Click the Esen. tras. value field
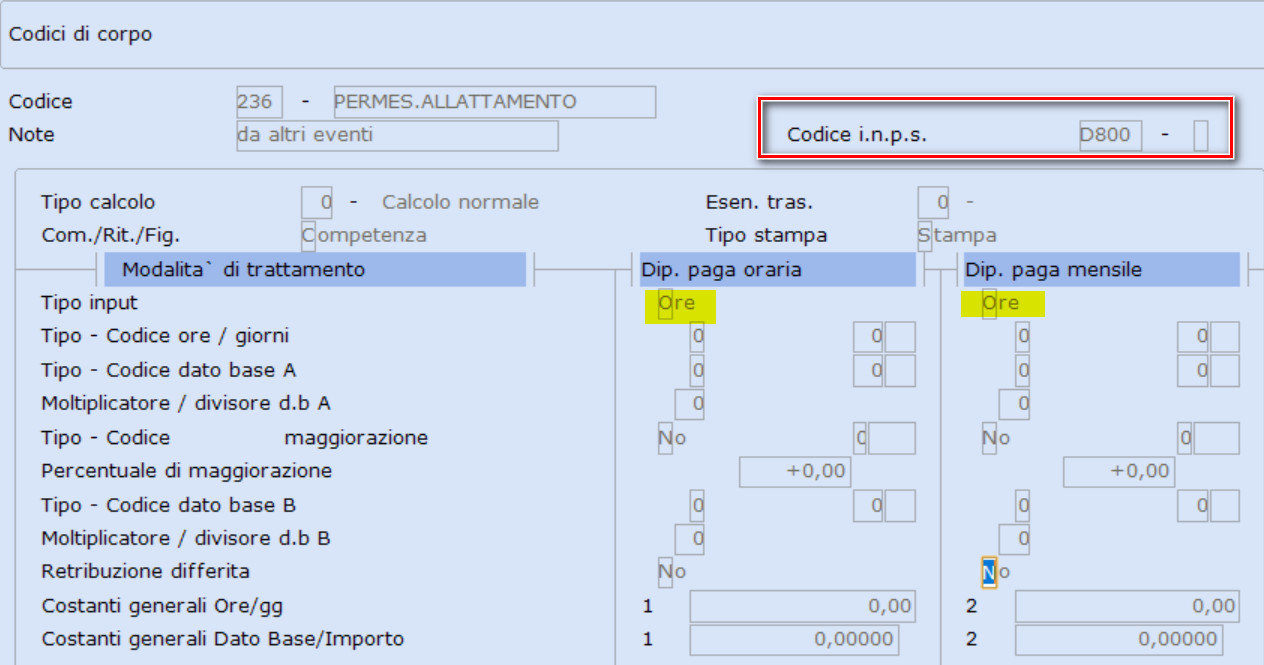 pos(934,203)
